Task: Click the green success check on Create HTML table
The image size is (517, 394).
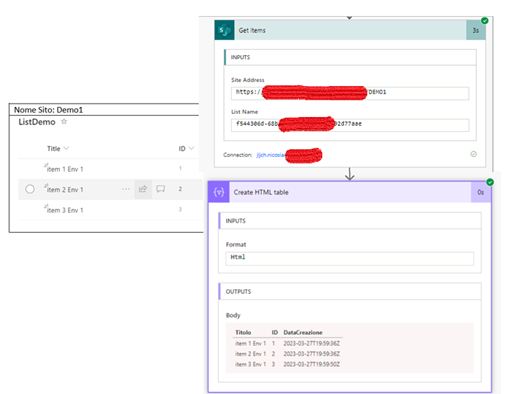Action: pos(490,182)
